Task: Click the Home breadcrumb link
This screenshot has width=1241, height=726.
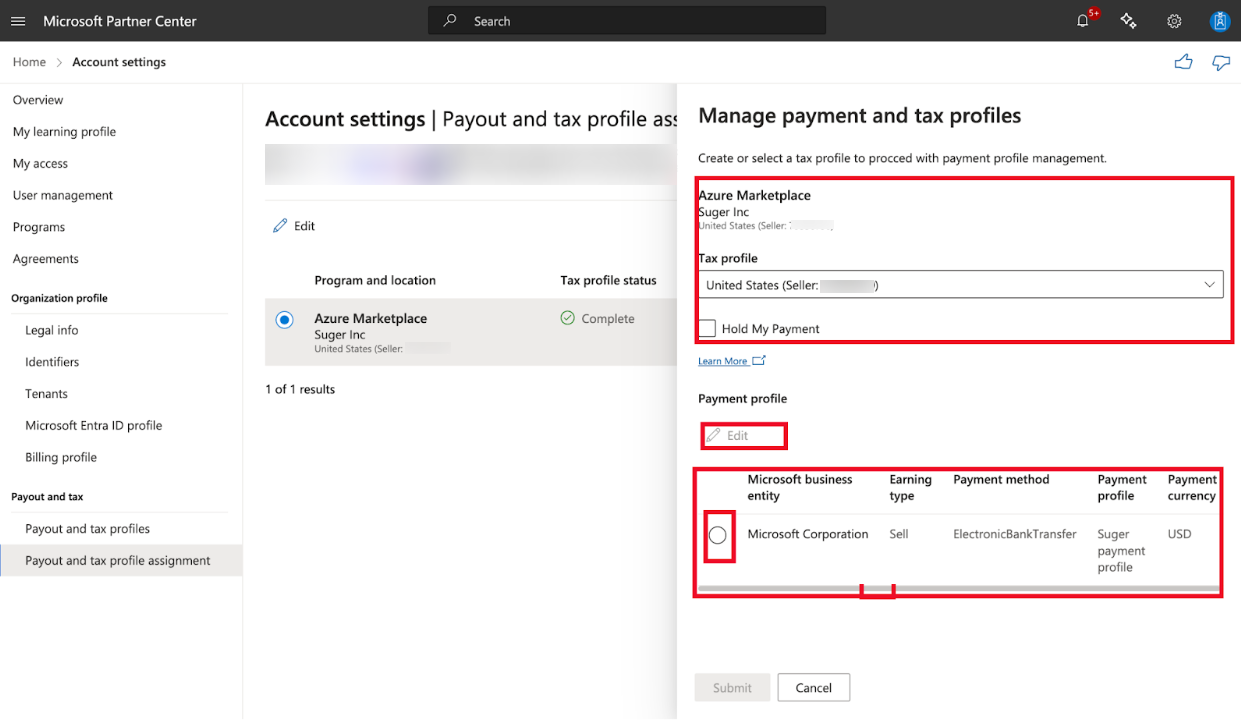Action: pyautogui.click(x=29, y=62)
